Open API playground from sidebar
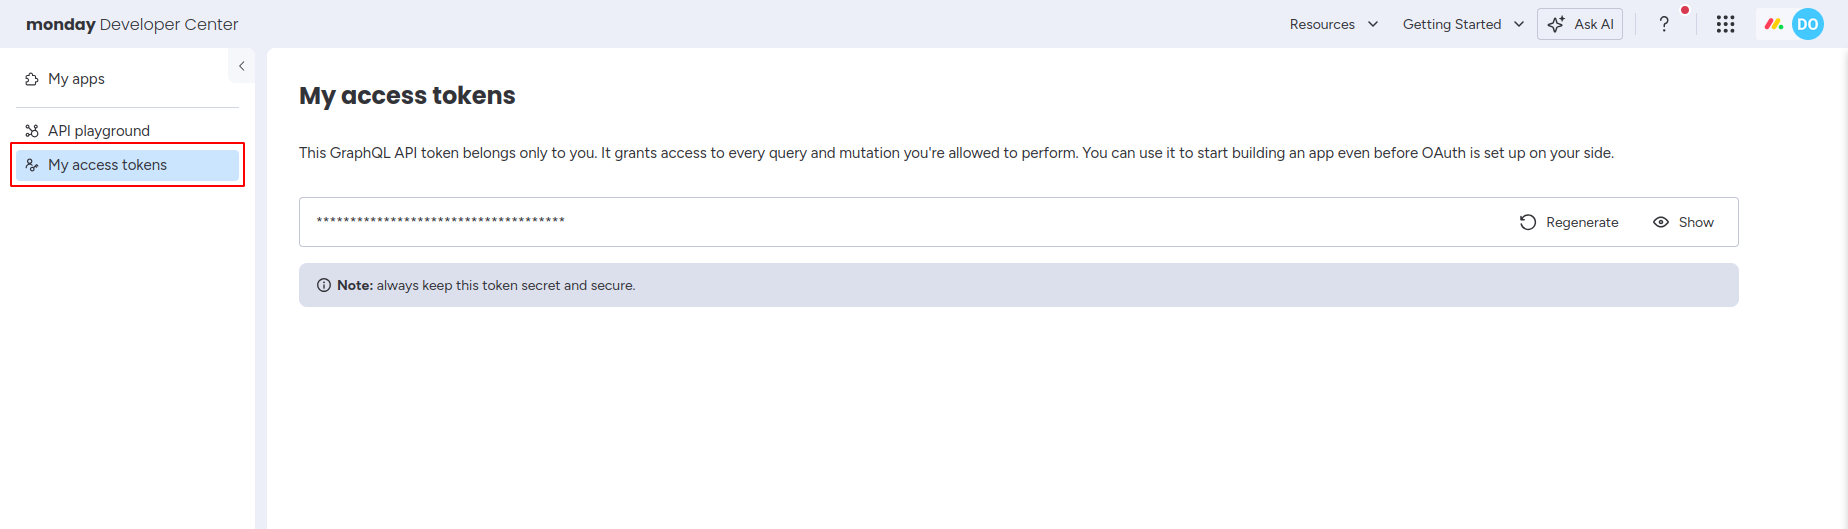Viewport: 1848px width, 529px height. click(x=99, y=131)
